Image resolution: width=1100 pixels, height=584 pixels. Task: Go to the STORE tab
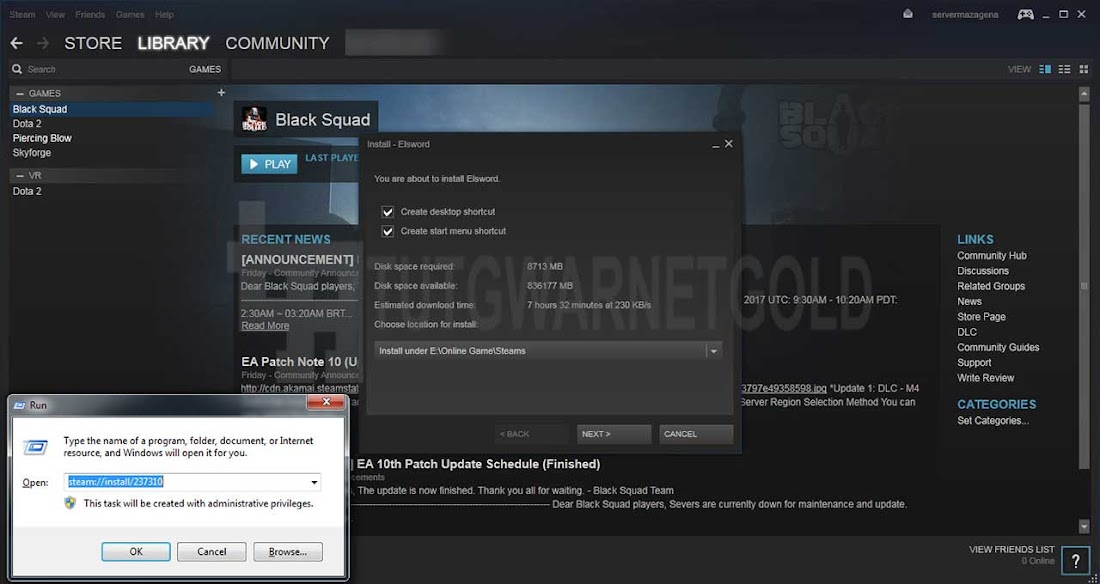pyautogui.click(x=93, y=44)
